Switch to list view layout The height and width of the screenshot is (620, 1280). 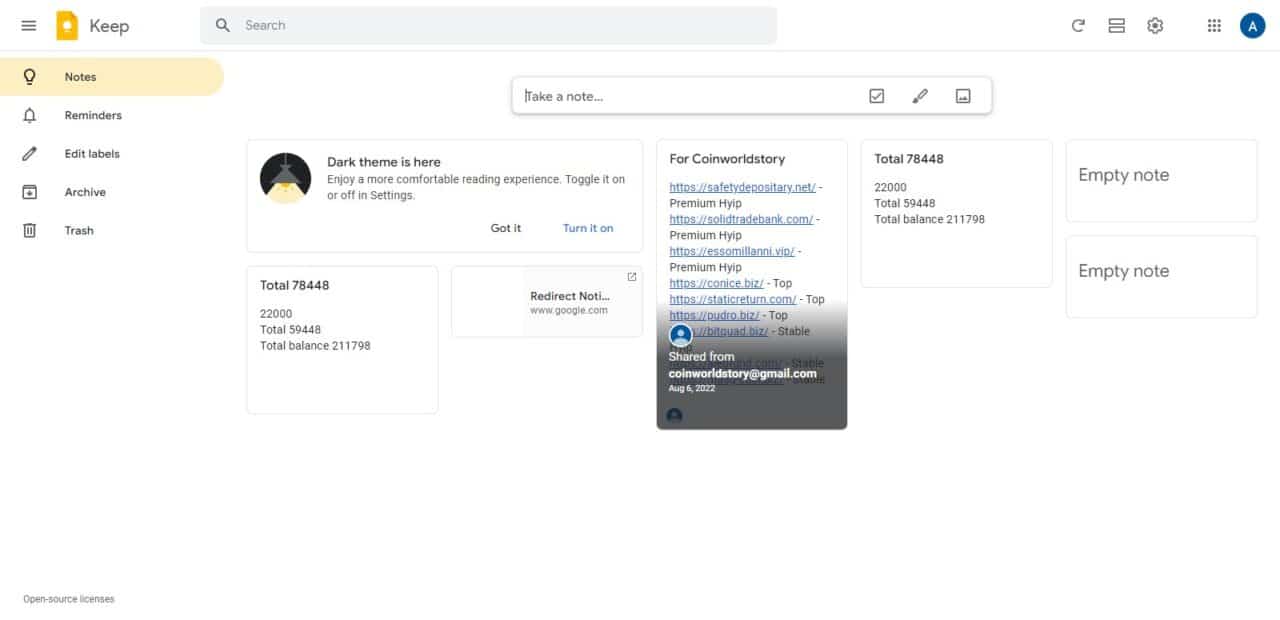(x=1117, y=26)
